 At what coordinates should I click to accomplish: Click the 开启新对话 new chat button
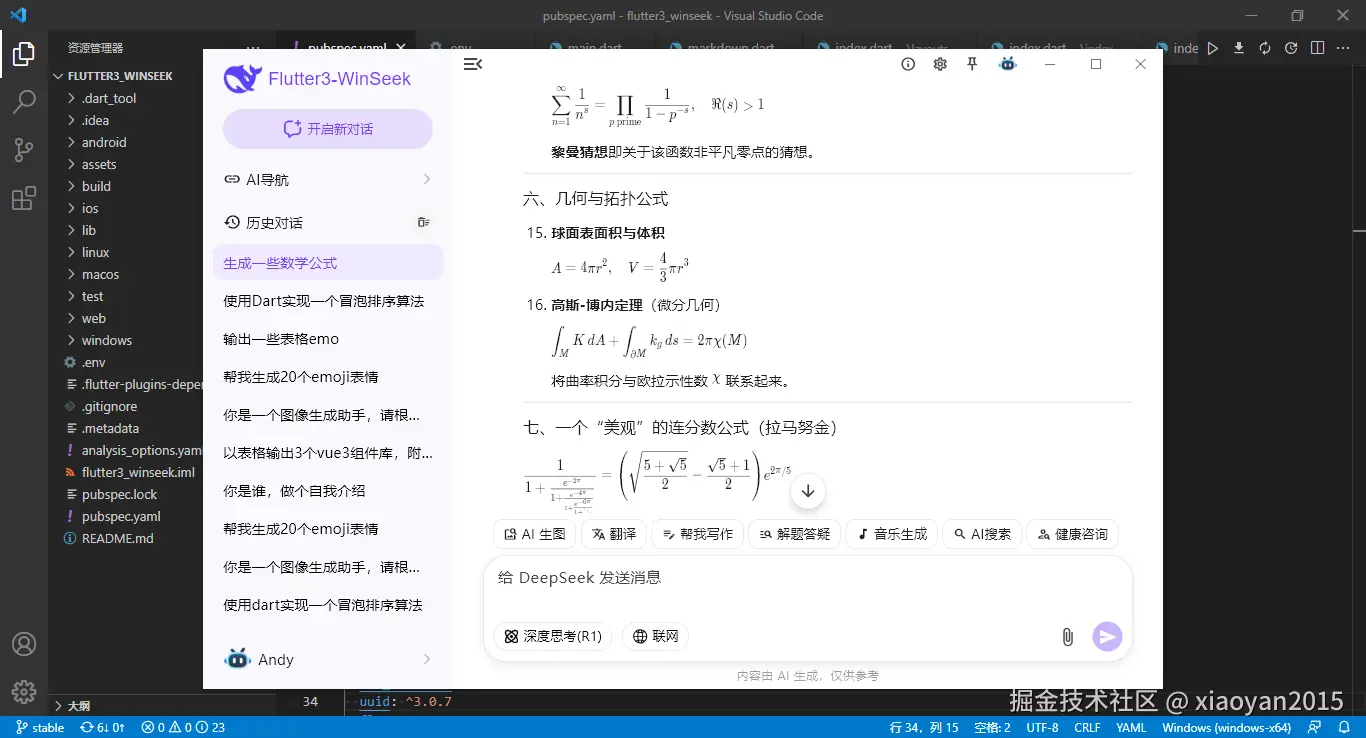[x=327, y=128]
